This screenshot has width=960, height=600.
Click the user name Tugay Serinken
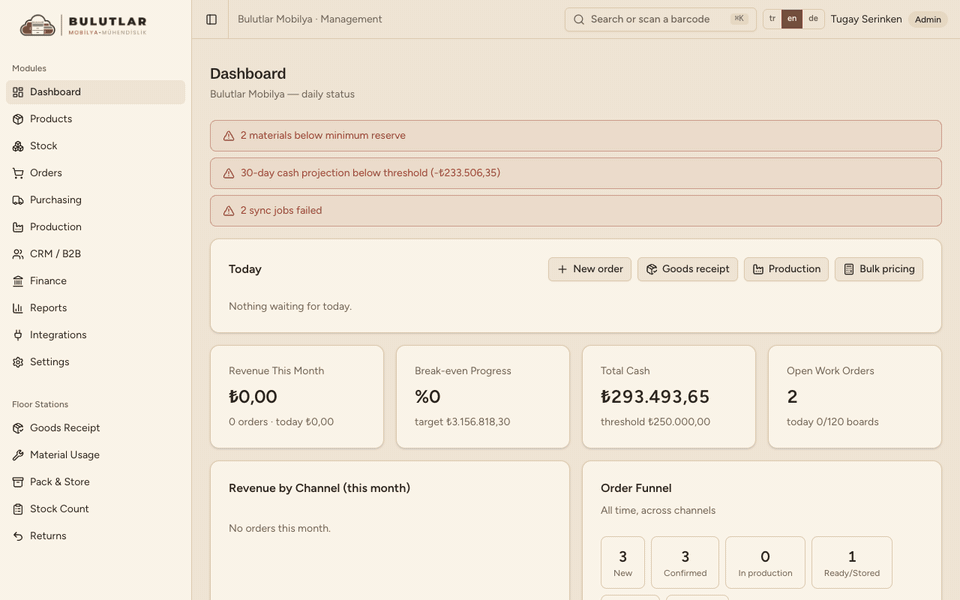point(866,20)
